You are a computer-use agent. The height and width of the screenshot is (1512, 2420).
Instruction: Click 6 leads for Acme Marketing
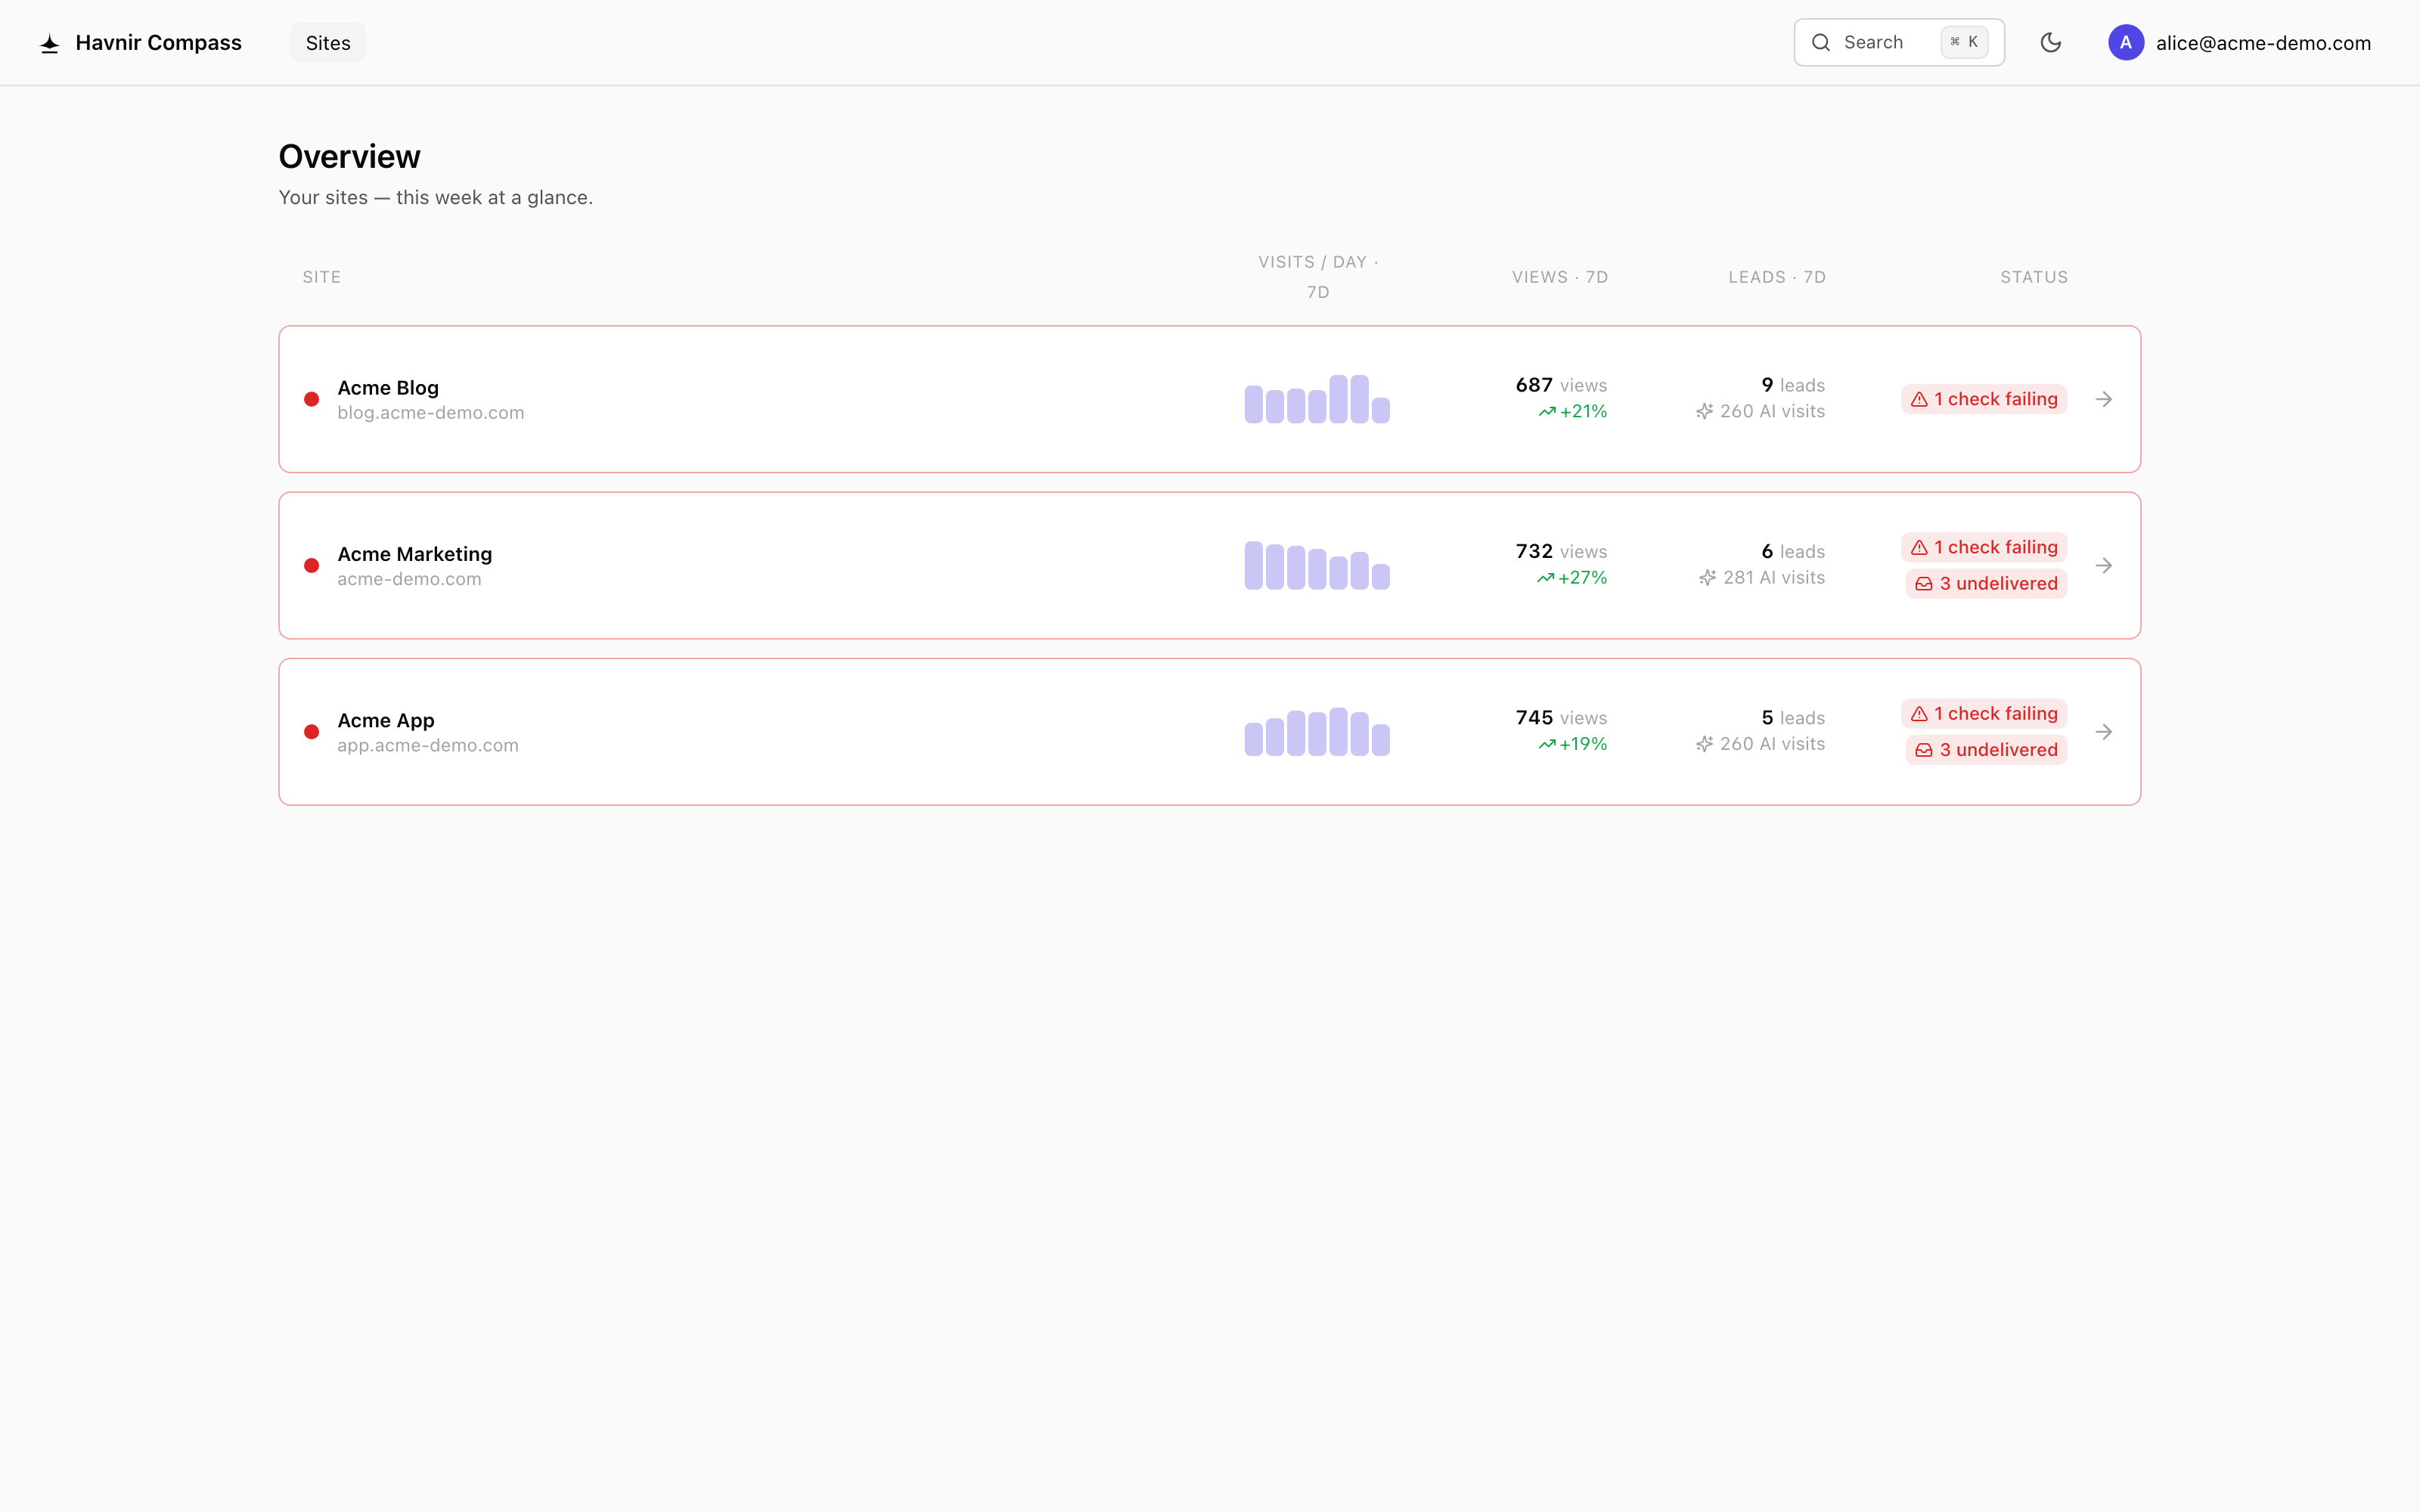click(x=1793, y=552)
